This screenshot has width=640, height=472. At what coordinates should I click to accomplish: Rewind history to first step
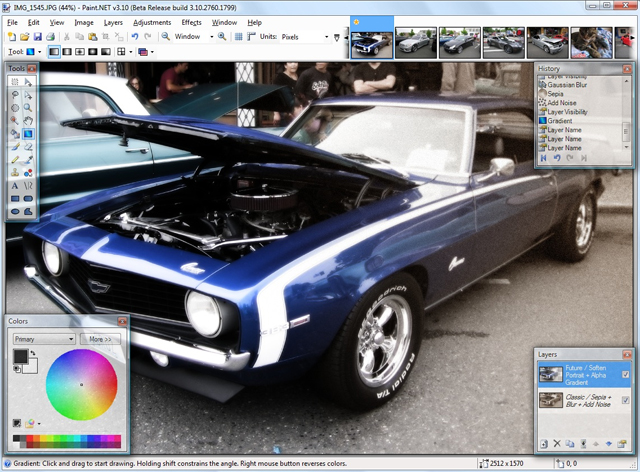543,158
